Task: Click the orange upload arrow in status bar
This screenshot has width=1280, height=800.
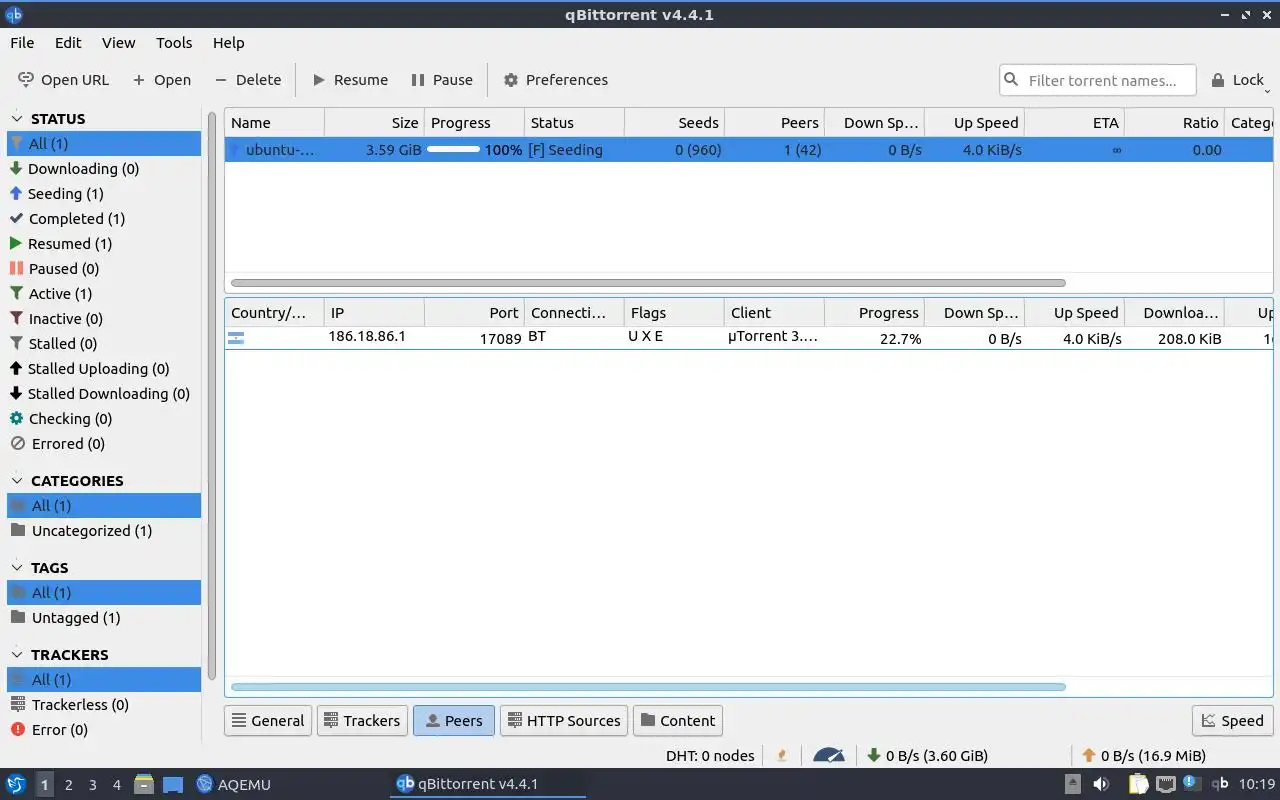Action: click(x=1088, y=756)
